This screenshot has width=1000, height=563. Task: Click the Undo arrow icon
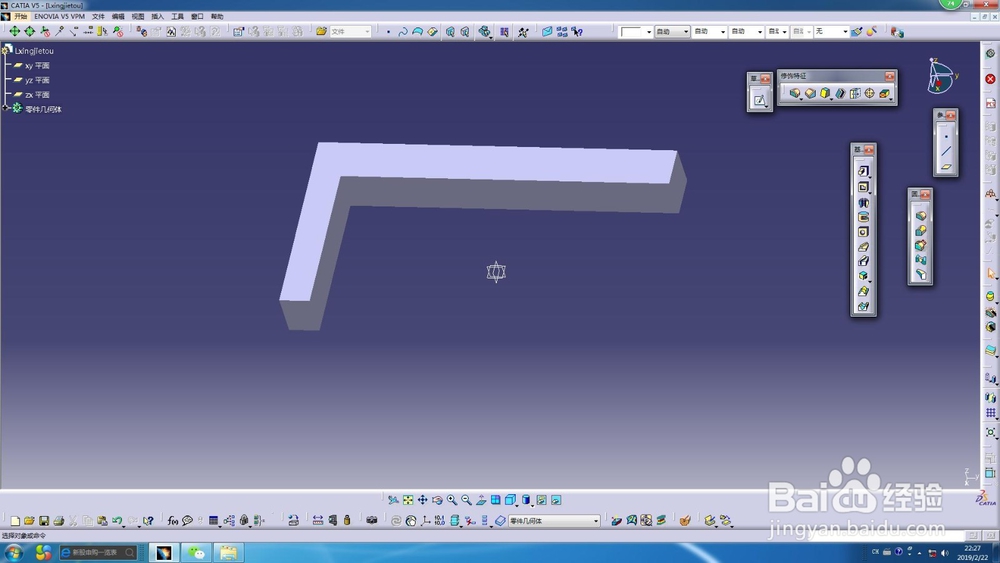[x=117, y=521]
